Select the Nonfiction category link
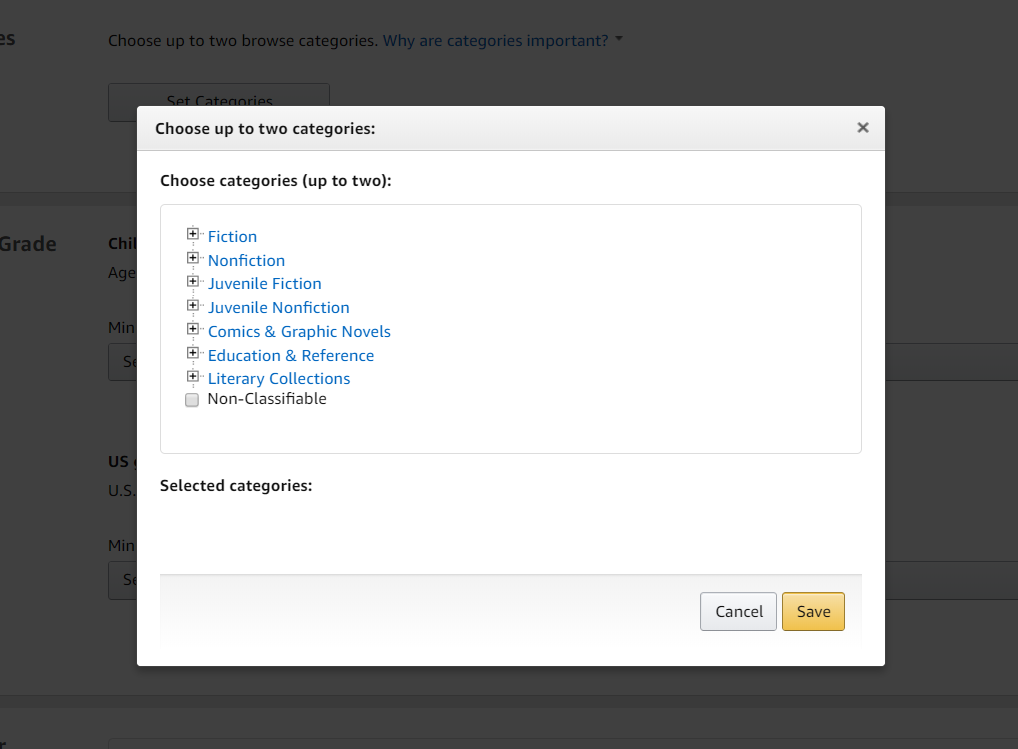Image resolution: width=1018 pixels, height=749 pixels. tap(246, 261)
